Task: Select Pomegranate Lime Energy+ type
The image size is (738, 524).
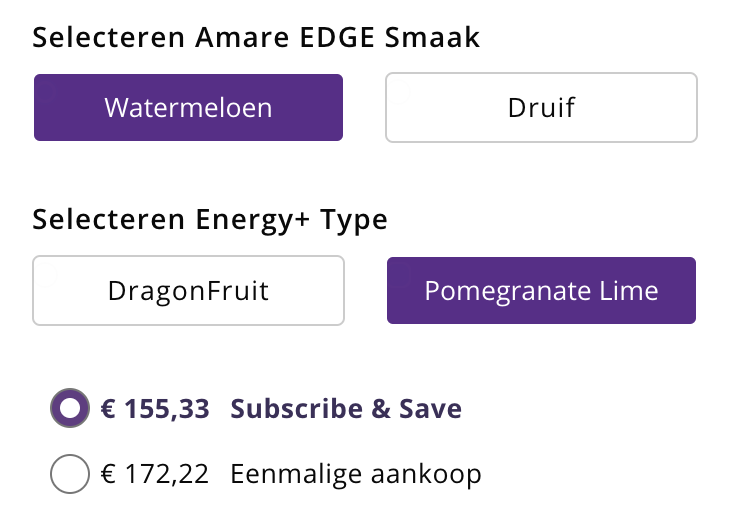Action: (x=541, y=291)
